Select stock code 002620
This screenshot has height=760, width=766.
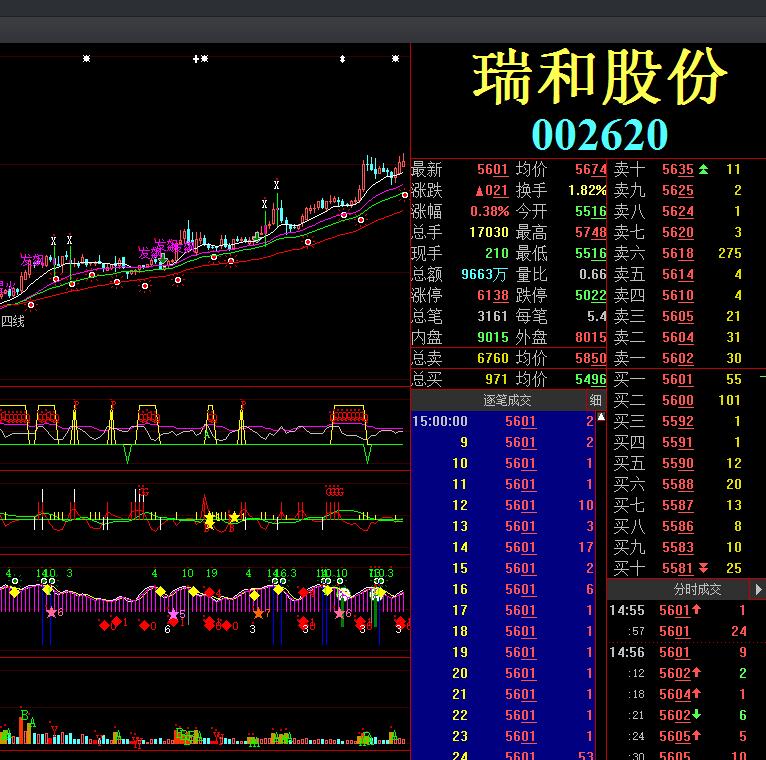point(599,135)
